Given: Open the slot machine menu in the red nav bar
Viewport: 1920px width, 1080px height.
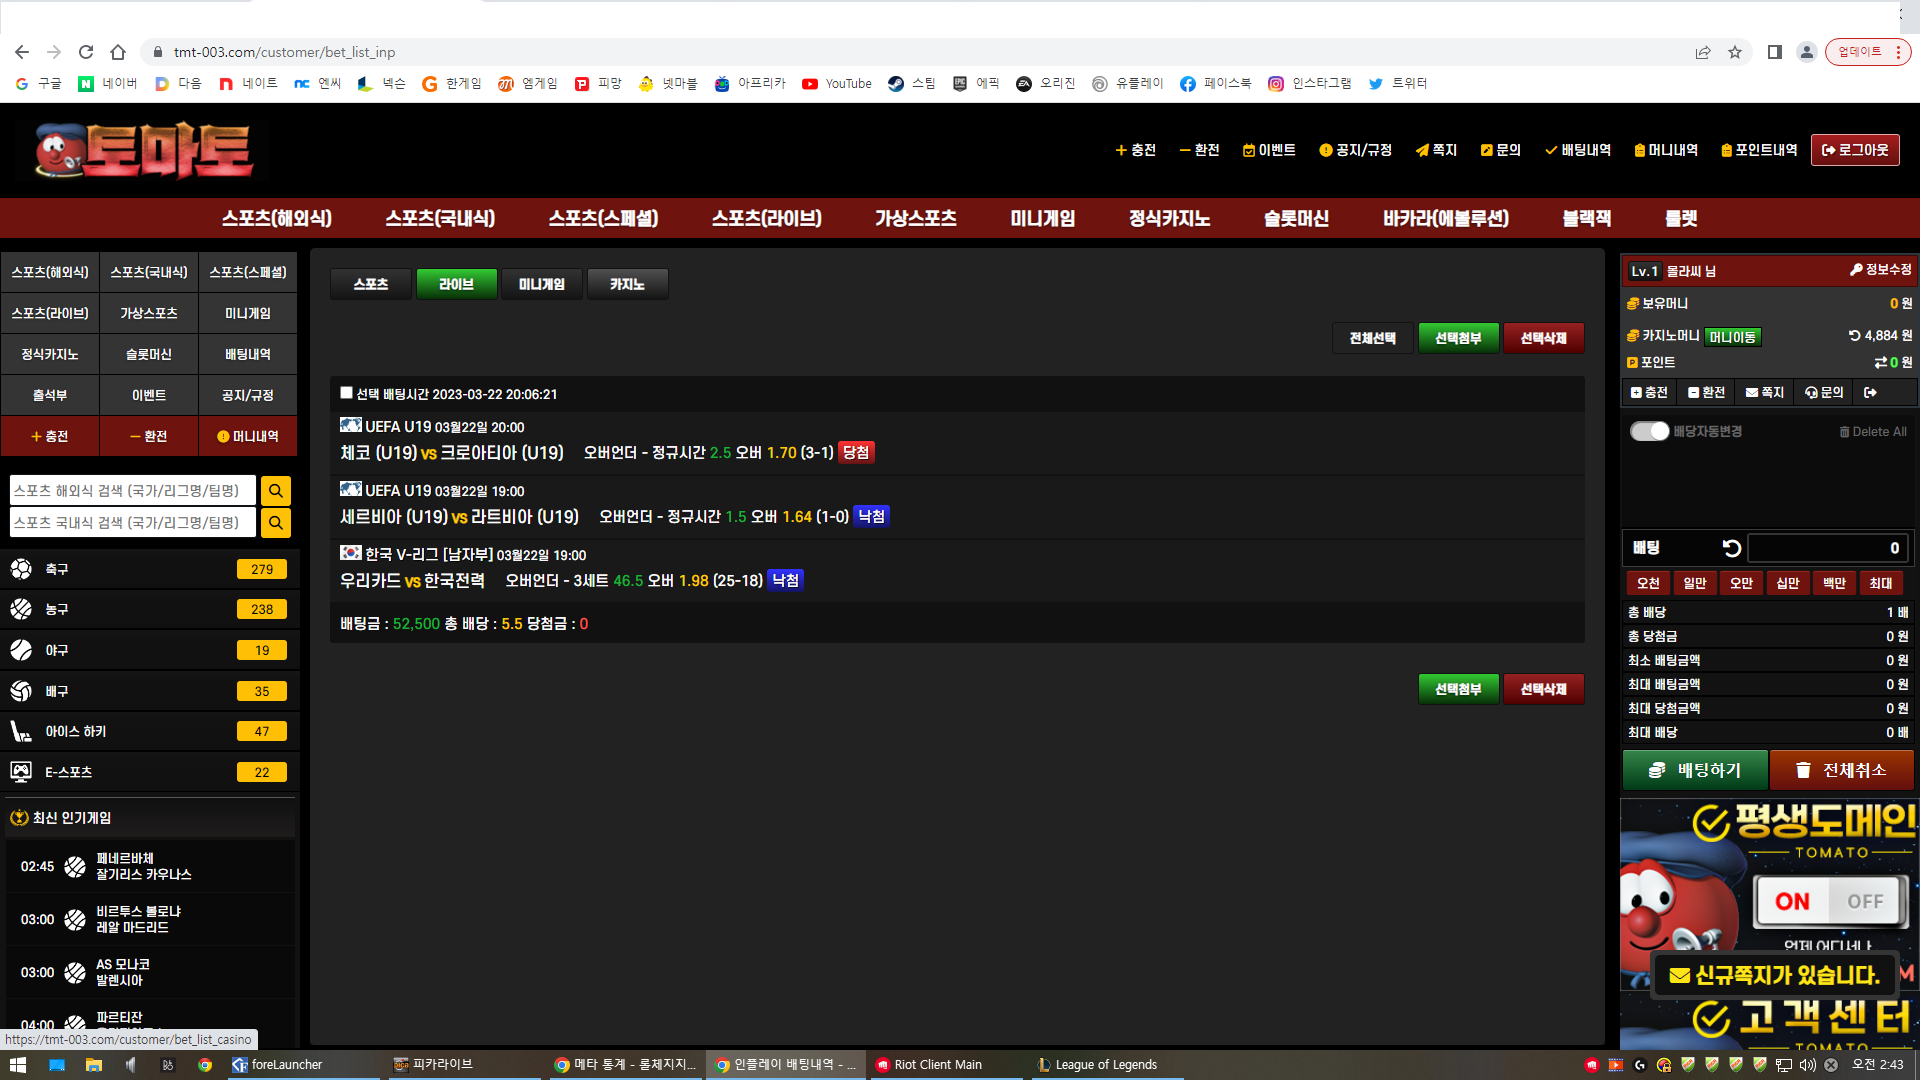Looking at the screenshot, I should (x=1296, y=218).
